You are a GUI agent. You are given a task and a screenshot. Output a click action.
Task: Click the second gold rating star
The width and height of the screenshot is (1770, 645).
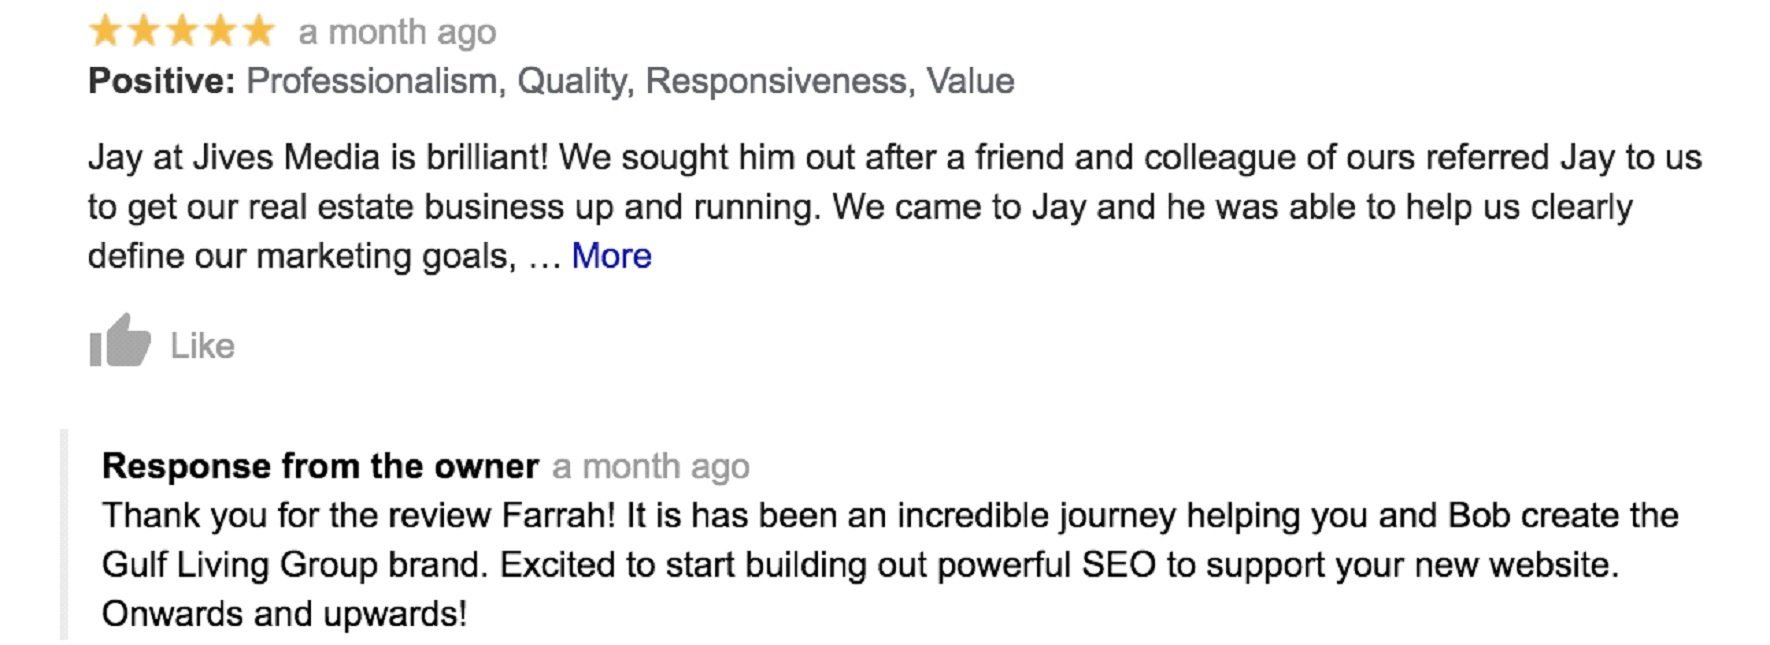[x=144, y=31]
